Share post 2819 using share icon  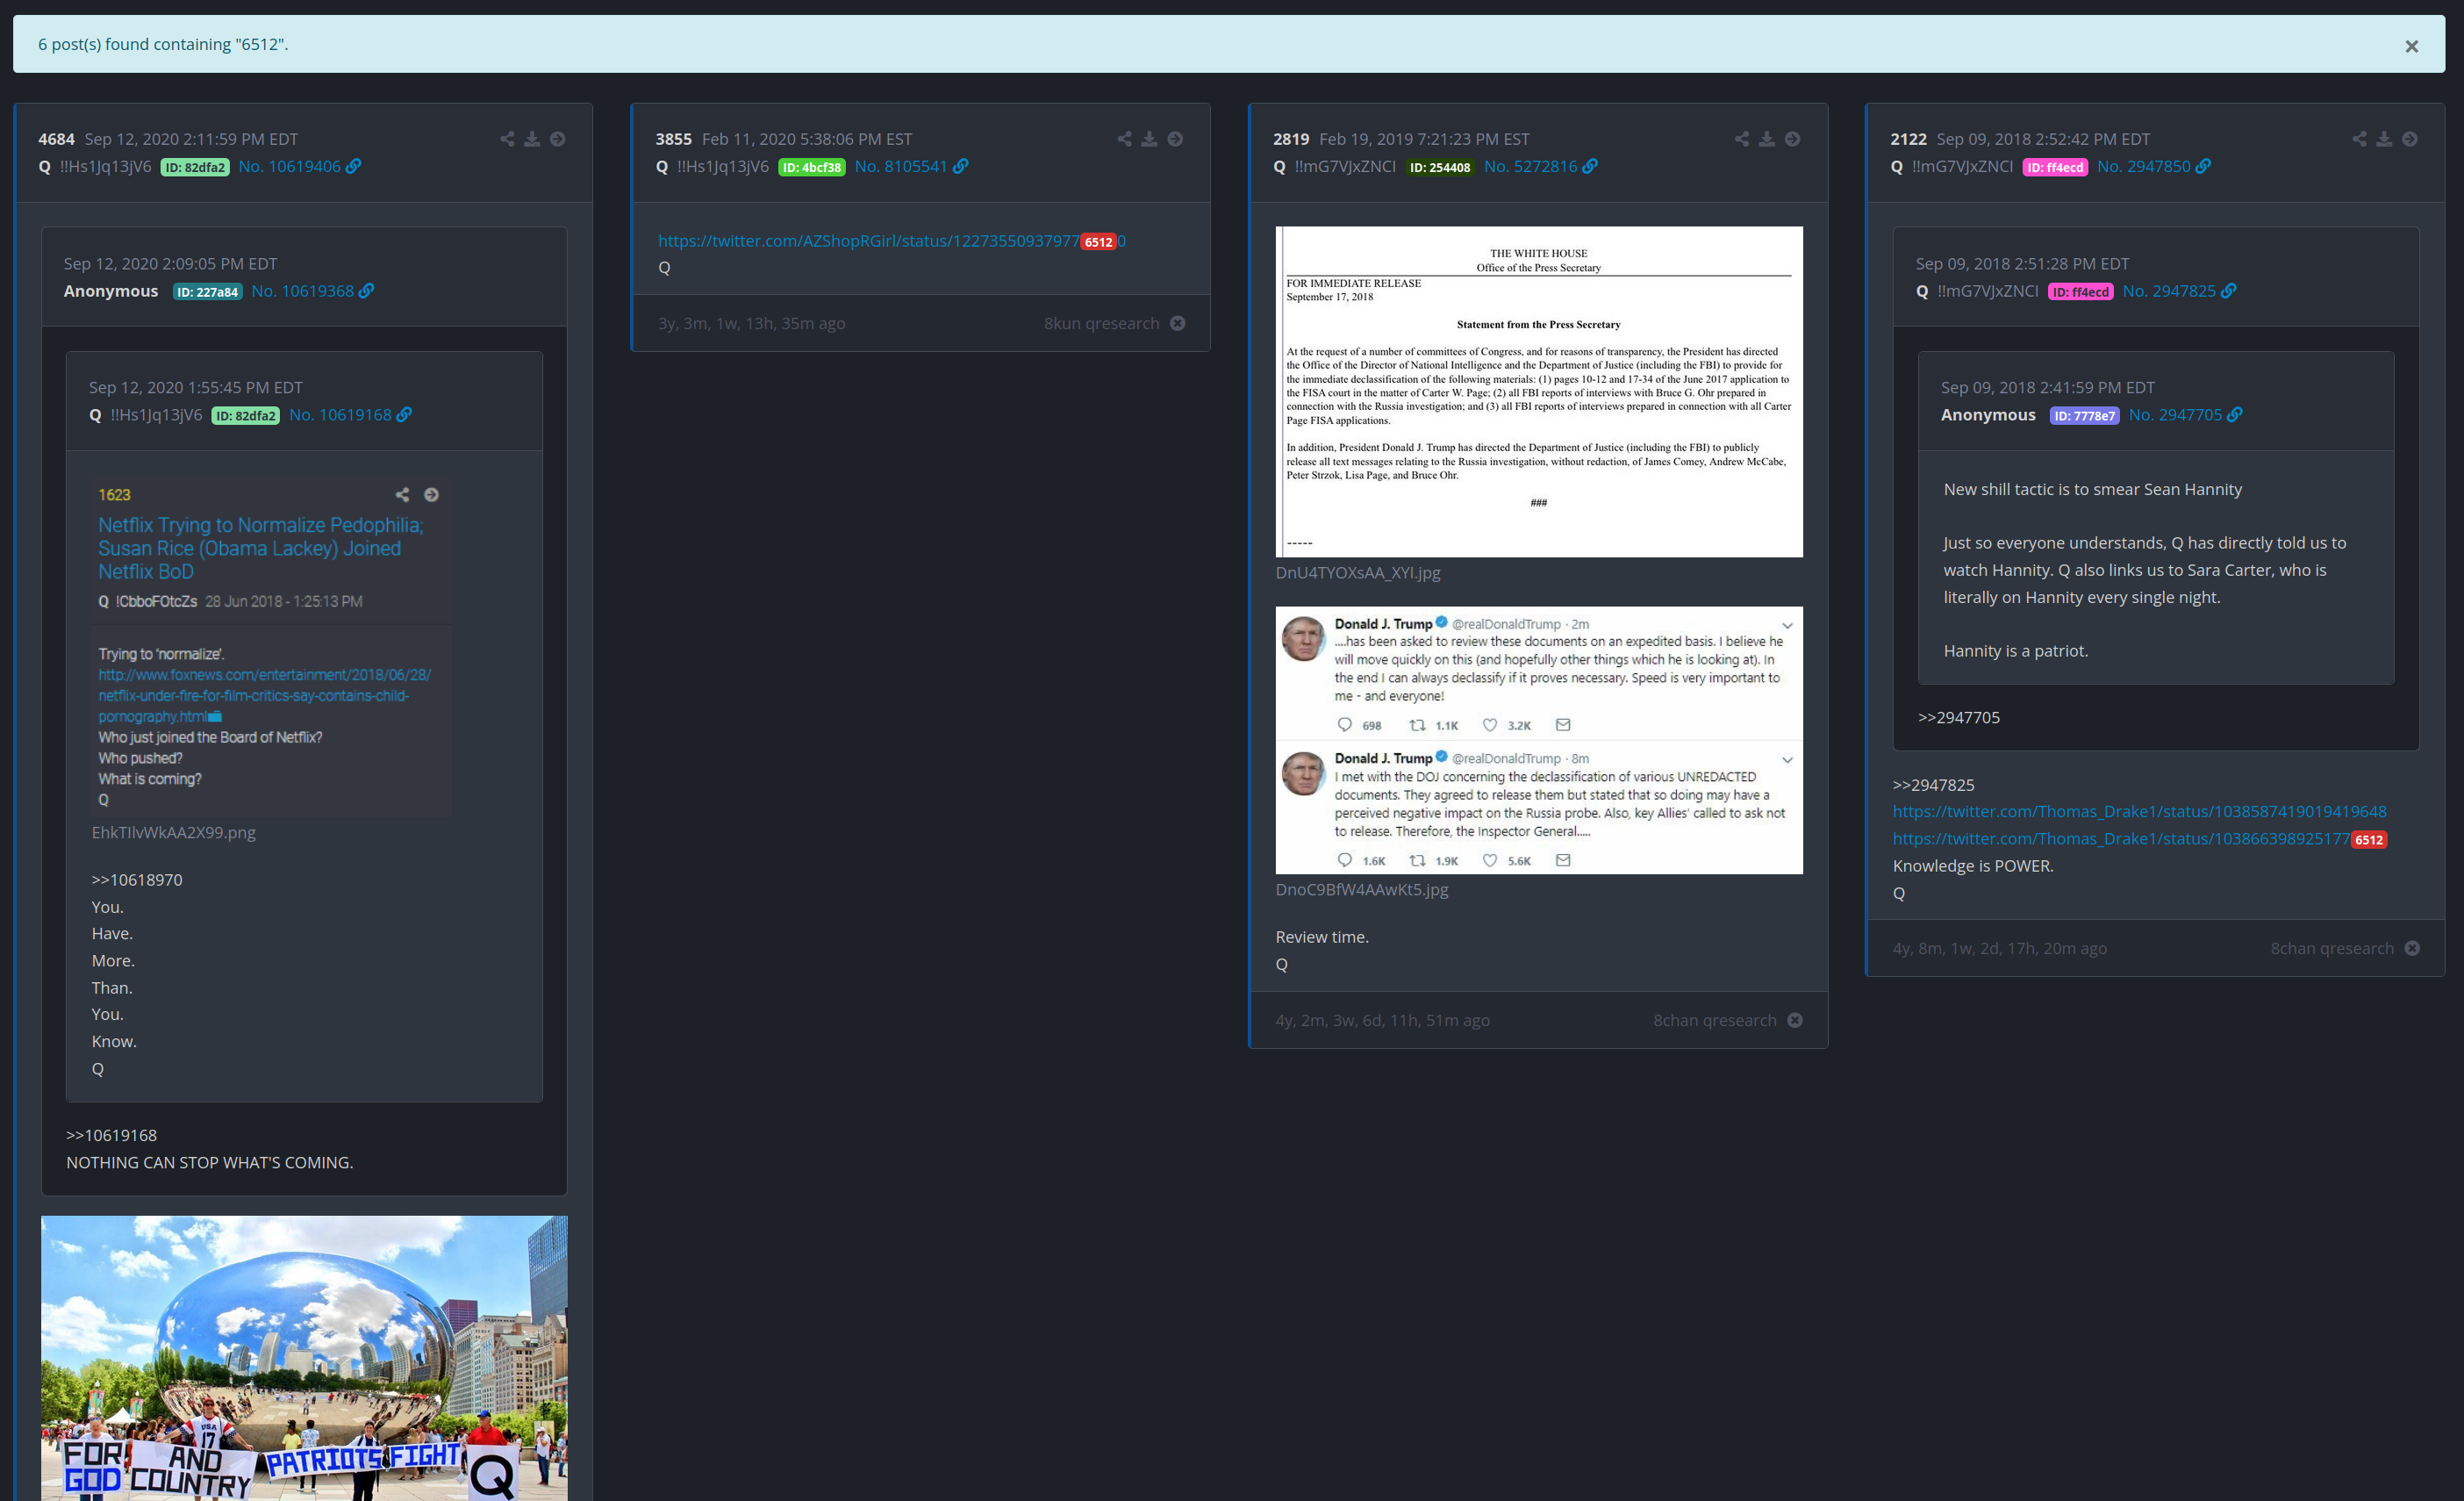tap(1742, 139)
